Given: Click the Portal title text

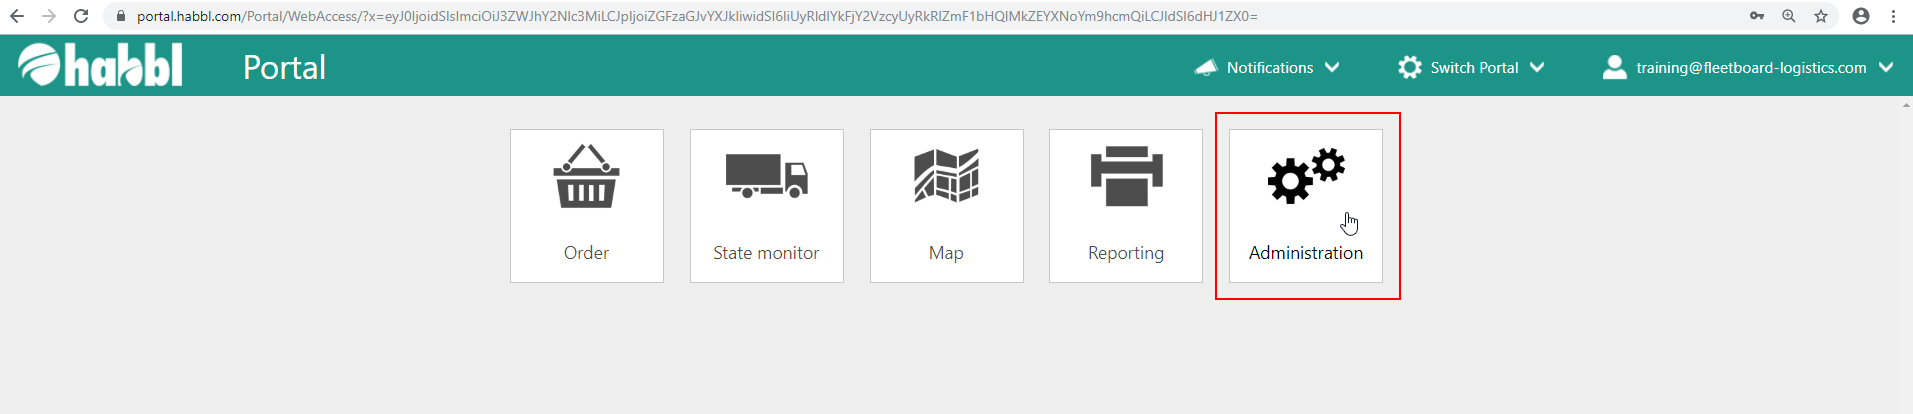Looking at the screenshot, I should 284,67.
